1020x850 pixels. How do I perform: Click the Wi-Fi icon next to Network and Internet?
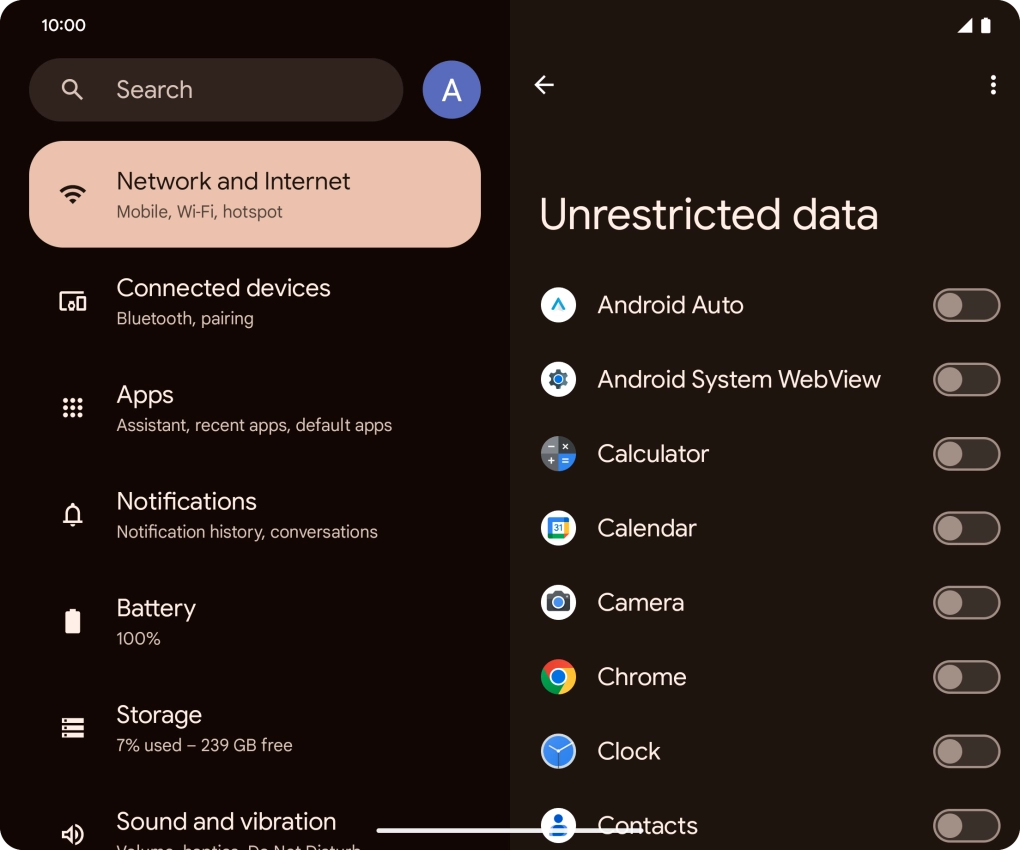coord(73,193)
